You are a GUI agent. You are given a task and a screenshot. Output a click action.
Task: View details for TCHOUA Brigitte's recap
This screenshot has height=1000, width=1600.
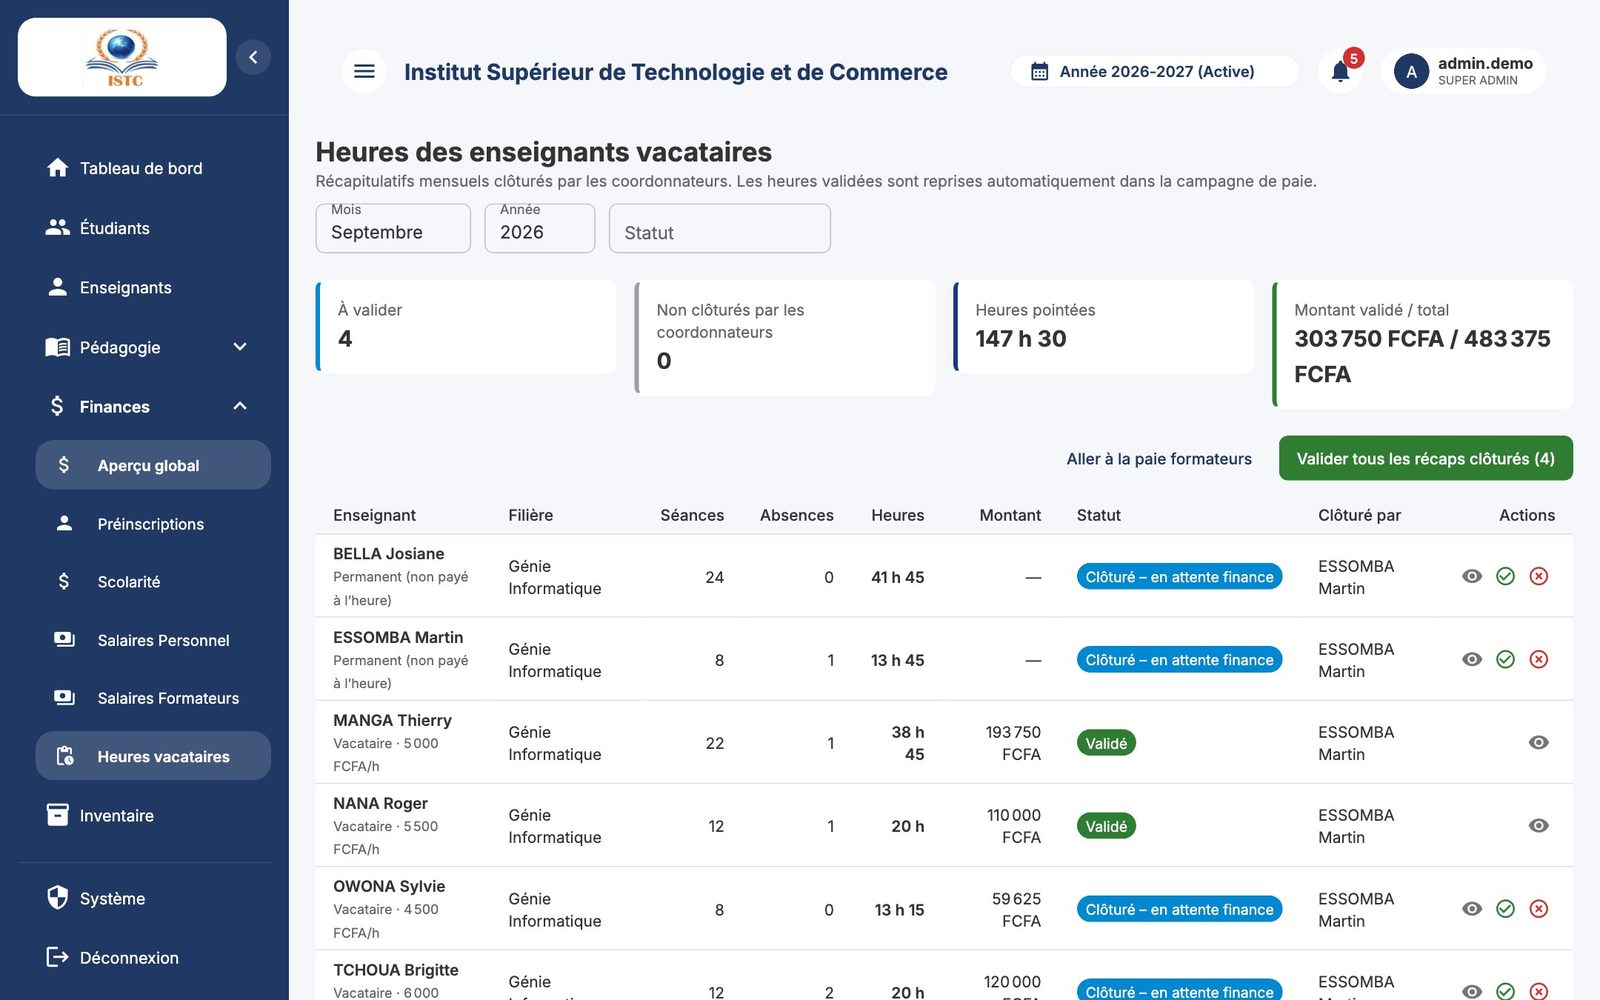pos(1472,991)
